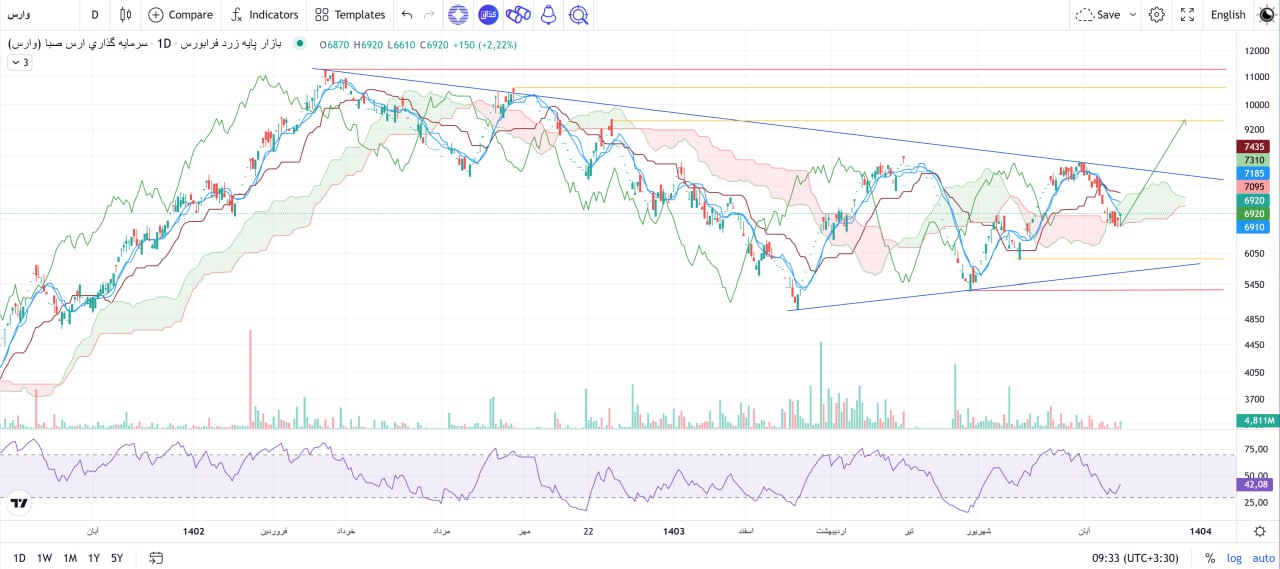Open go-to-date calendar icon
The image size is (1280, 569).
[x=156, y=558]
